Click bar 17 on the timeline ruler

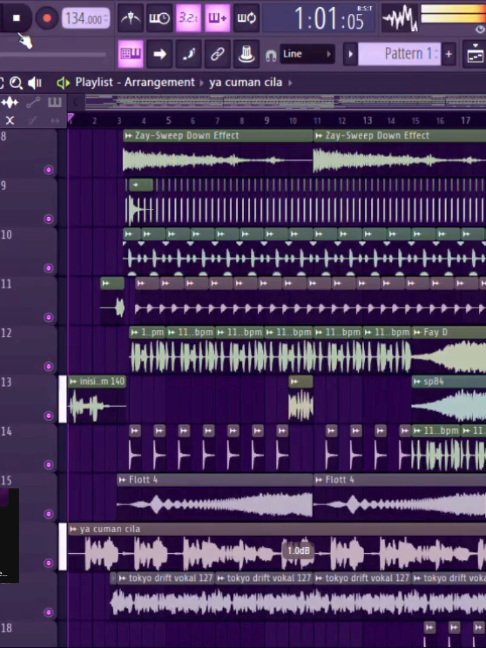465,120
